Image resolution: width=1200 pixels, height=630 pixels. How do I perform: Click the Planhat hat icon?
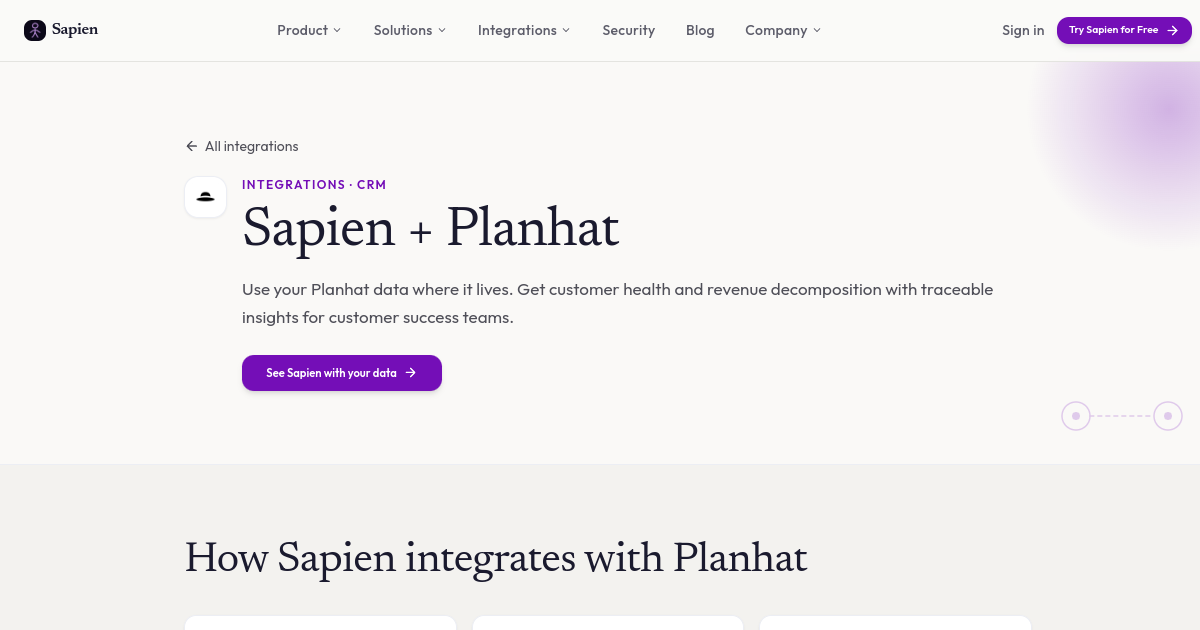[x=205, y=197]
